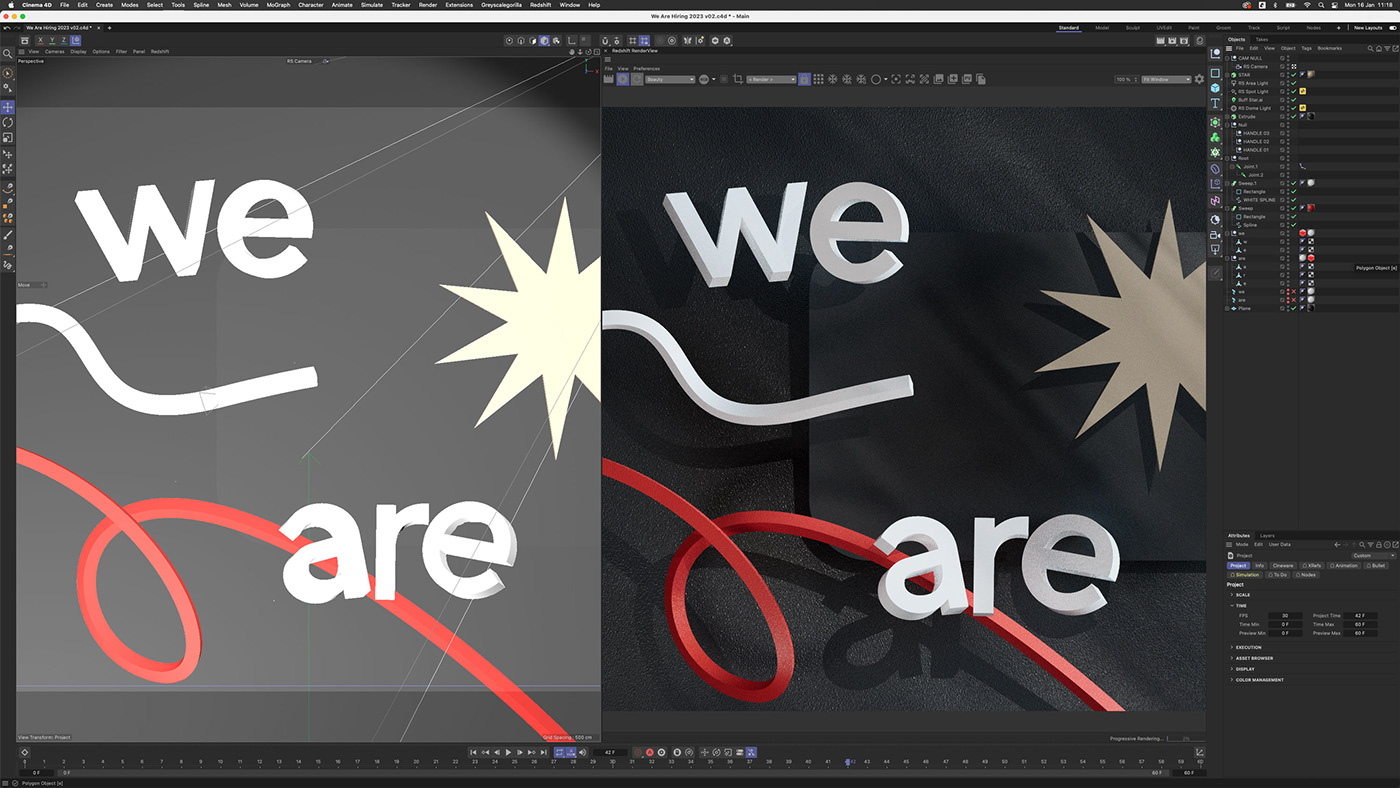Click the timeline playhead marker at frame 42
Screen dimensions: 1400x788
coord(848,762)
